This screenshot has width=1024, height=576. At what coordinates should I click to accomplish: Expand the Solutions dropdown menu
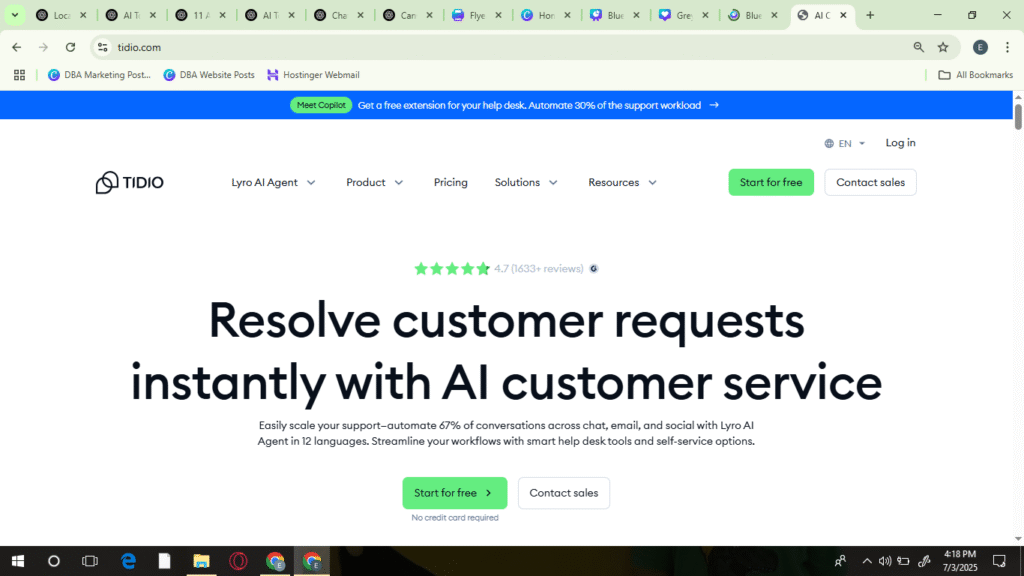pyautogui.click(x=526, y=182)
